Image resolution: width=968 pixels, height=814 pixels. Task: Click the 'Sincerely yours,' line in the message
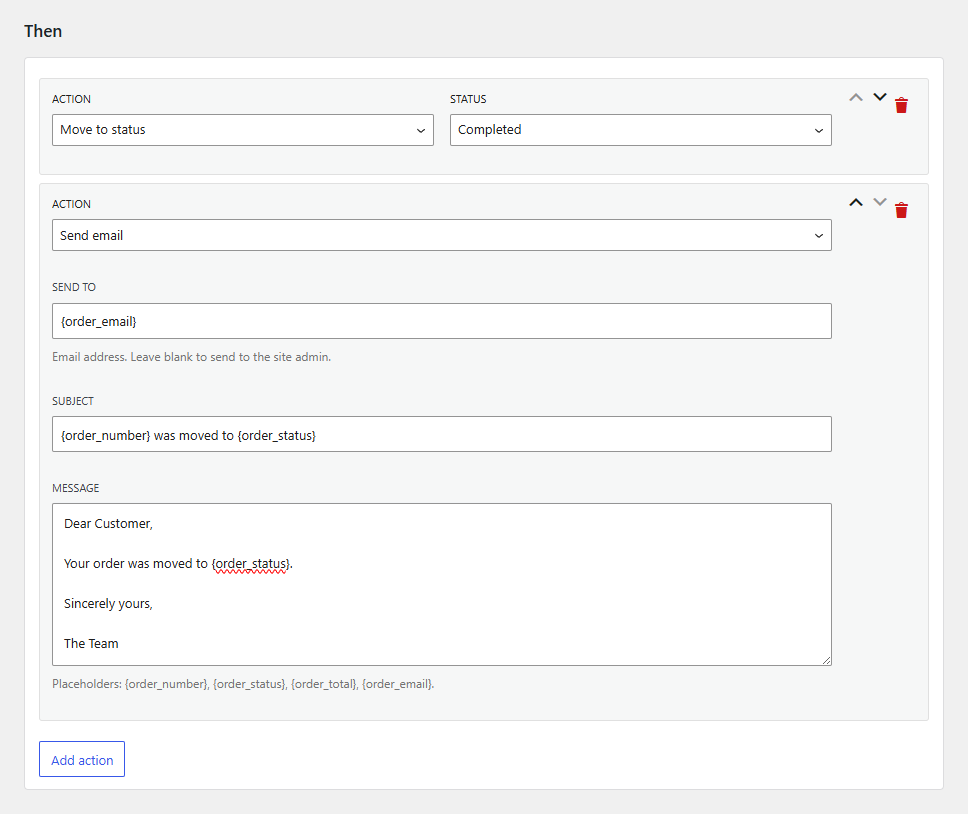108,604
